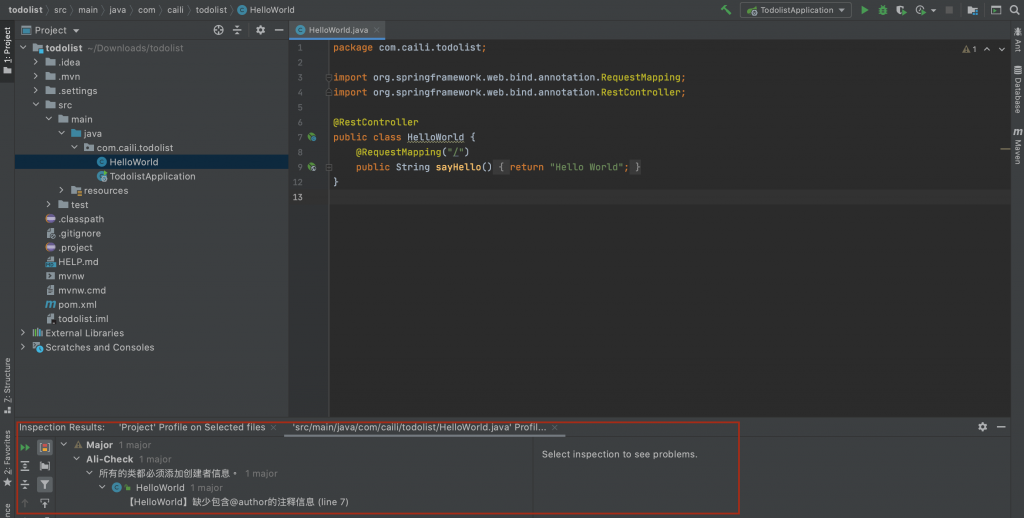
Task: Open Search Everywhere magnifier icon
Action: pyautogui.click(x=1015, y=10)
